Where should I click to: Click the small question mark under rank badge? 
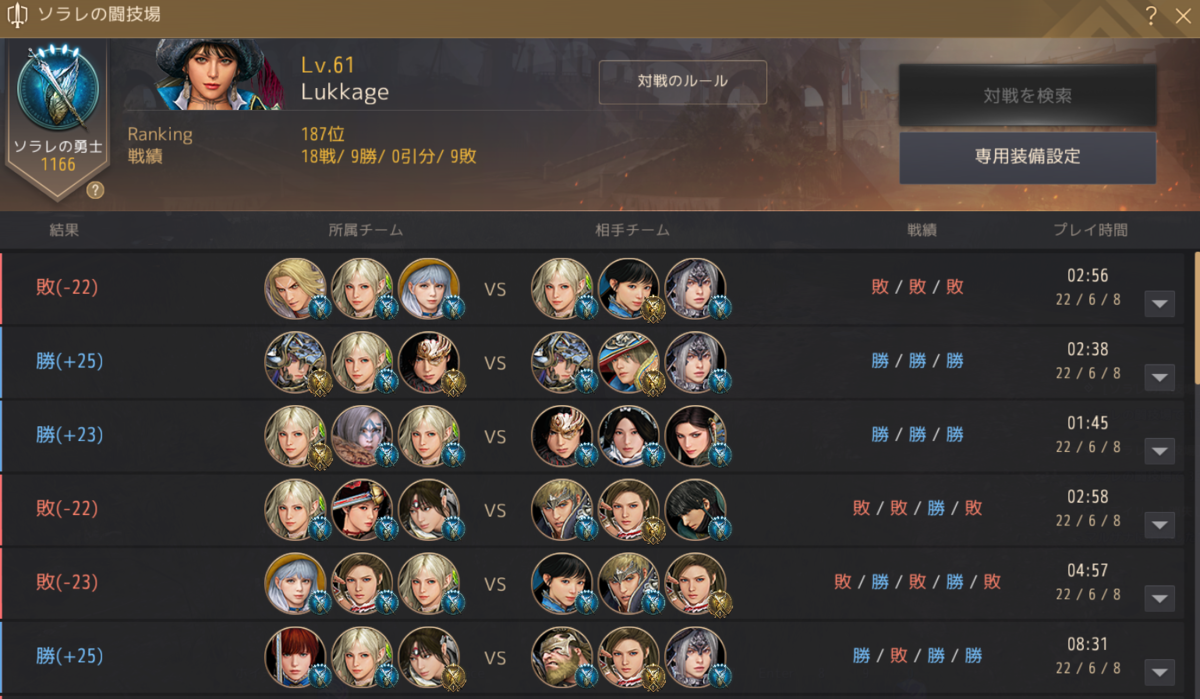(95, 190)
